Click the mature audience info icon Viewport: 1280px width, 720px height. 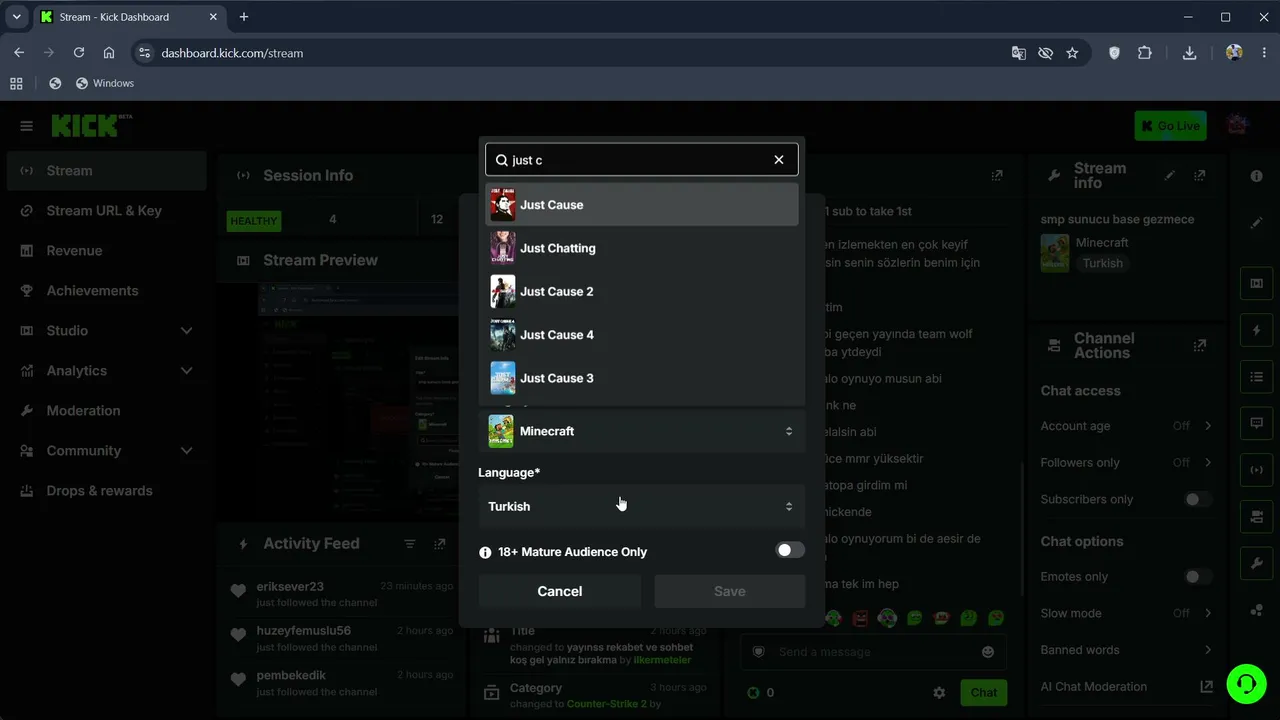click(485, 552)
